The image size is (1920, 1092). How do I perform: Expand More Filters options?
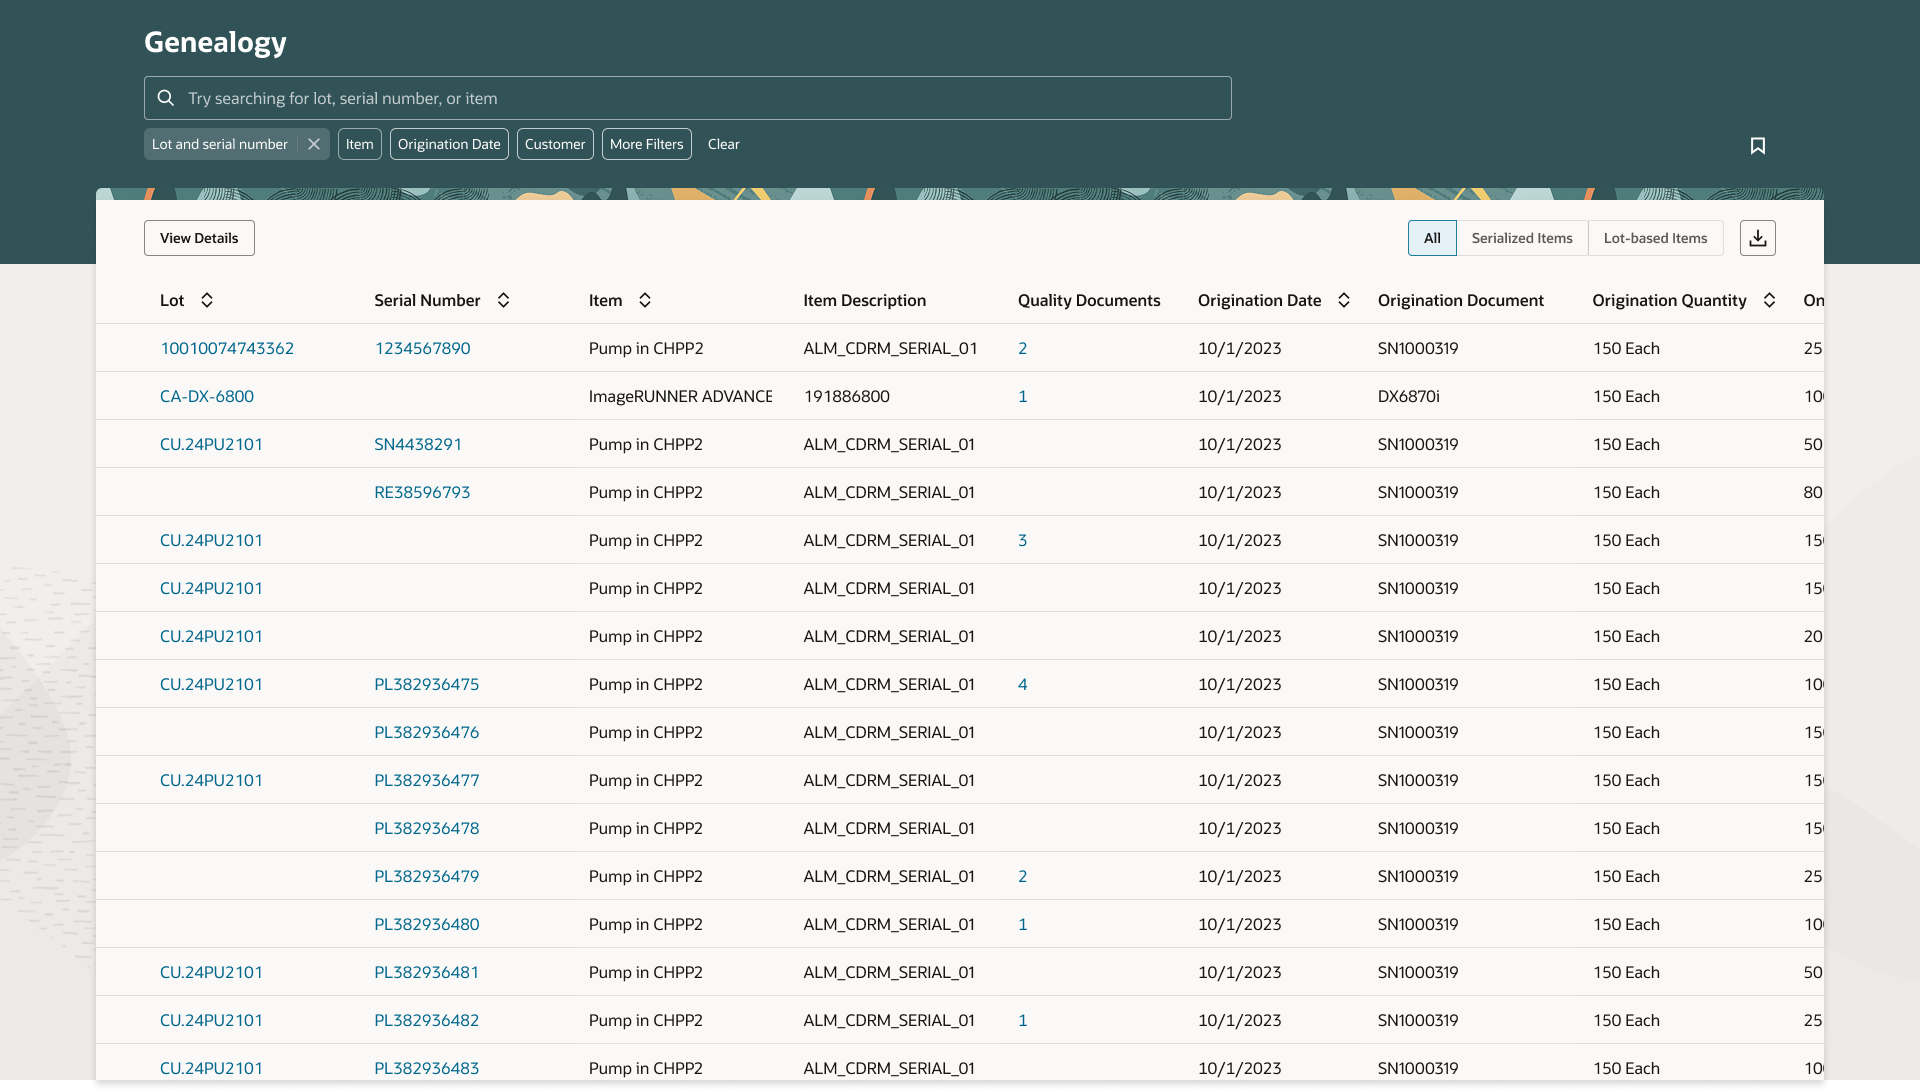[x=646, y=144]
